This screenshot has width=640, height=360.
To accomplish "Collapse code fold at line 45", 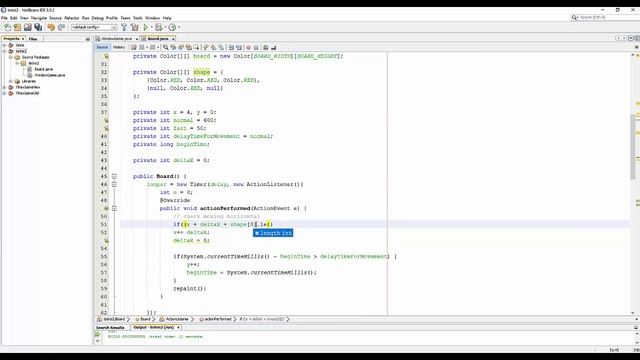I will (x=114, y=176).
